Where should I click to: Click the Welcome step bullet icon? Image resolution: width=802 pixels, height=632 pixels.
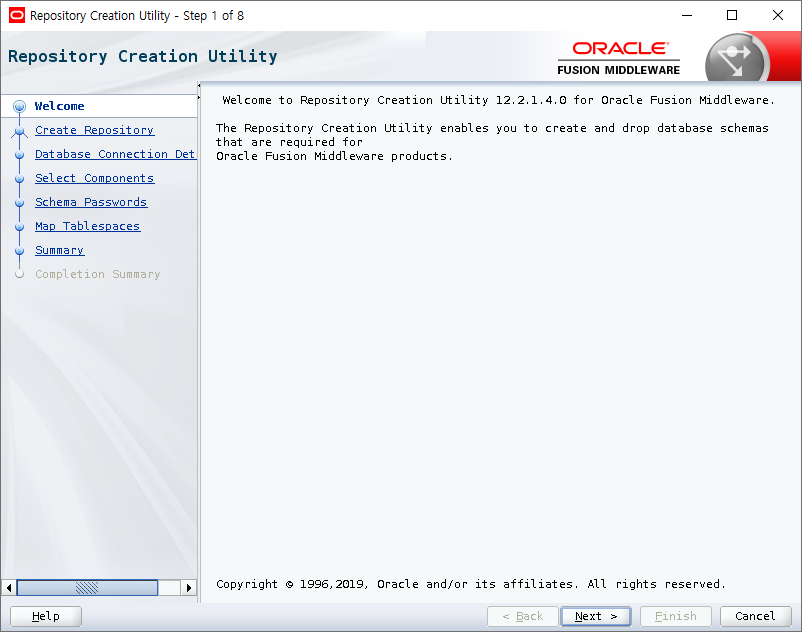point(19,106)
